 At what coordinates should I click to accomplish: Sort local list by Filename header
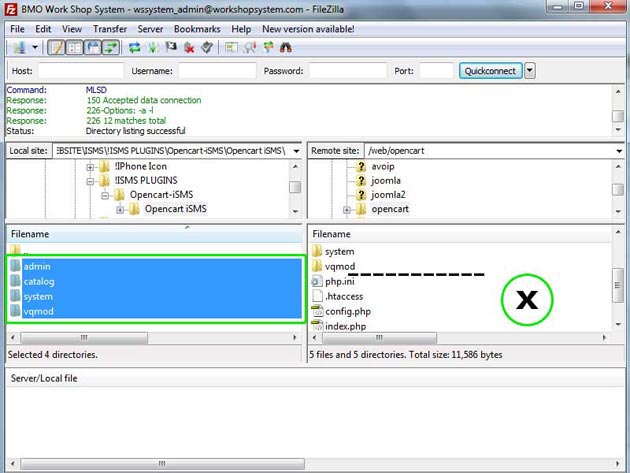[x=154, y=234]
